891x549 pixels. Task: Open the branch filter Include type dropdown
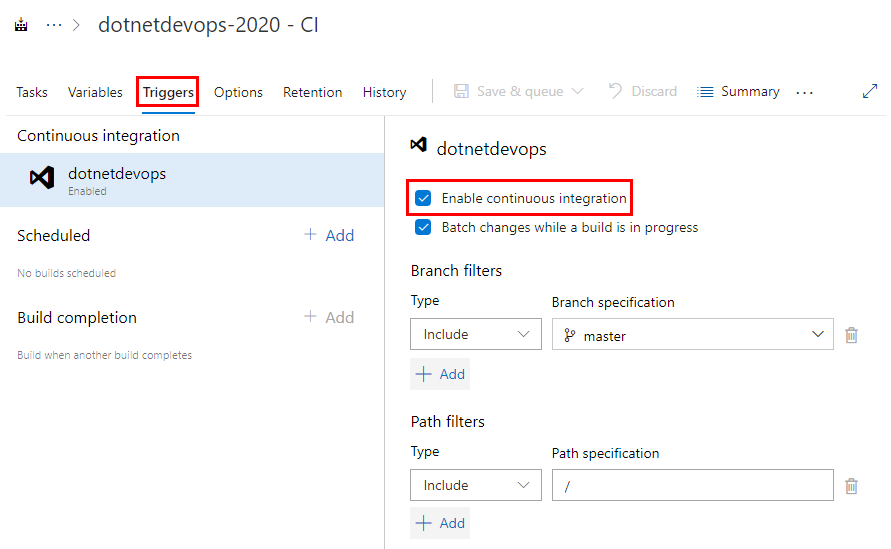click(476, 334)
